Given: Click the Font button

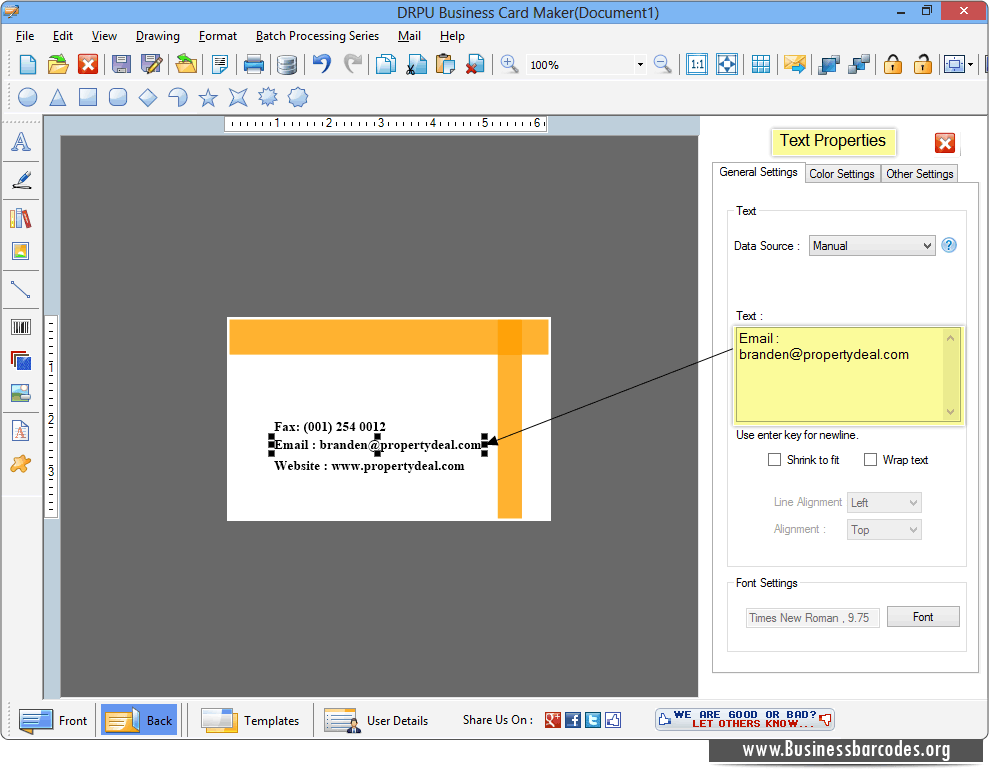Looking at the screenshot, I should (x=923, y=617).
